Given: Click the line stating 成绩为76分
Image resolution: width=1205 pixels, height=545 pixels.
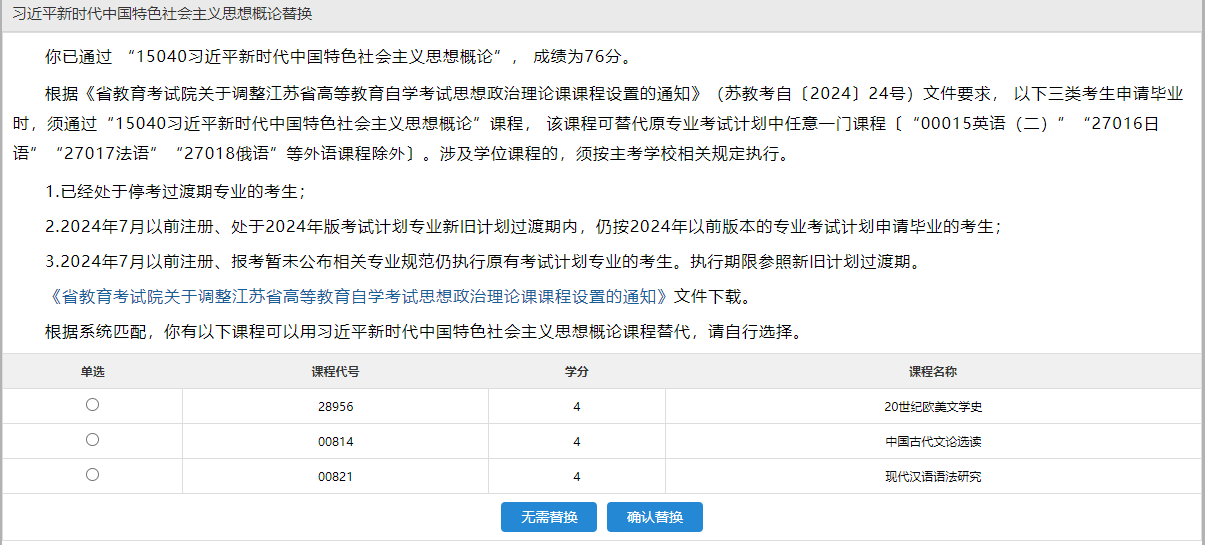Looking at the screenshot, I should point(338,55).
